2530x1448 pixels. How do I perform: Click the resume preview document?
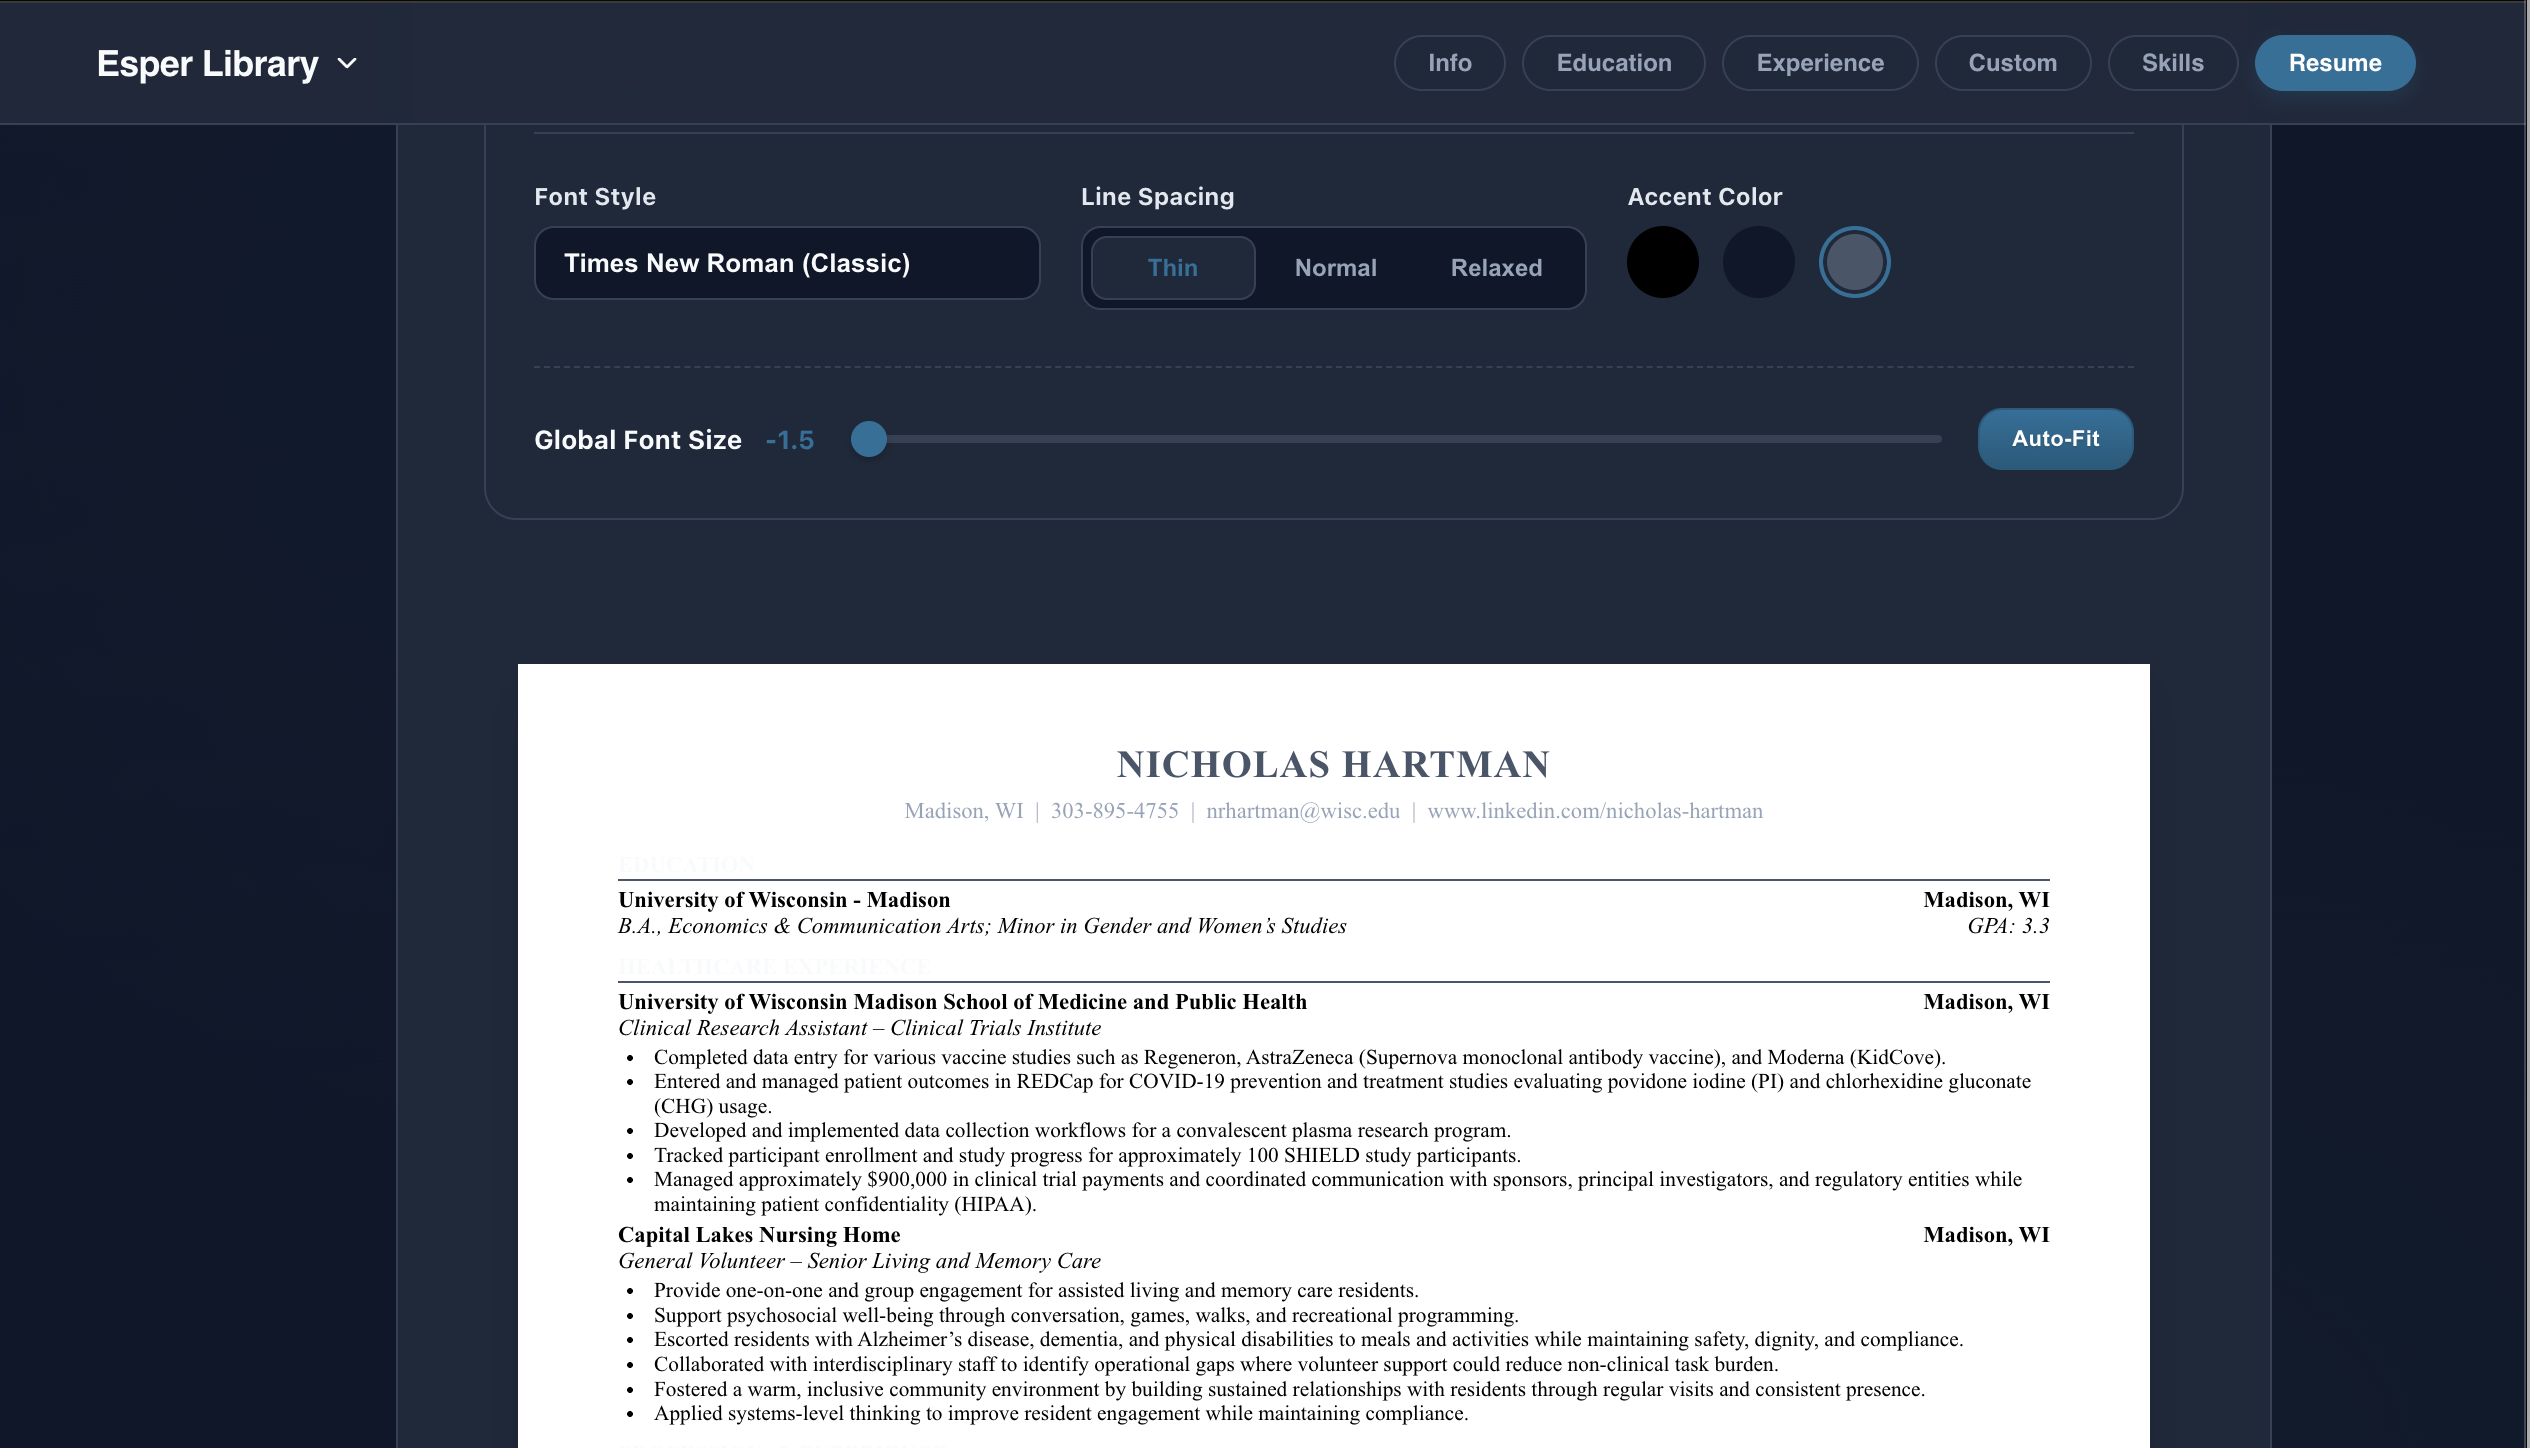point(1330,1100)
